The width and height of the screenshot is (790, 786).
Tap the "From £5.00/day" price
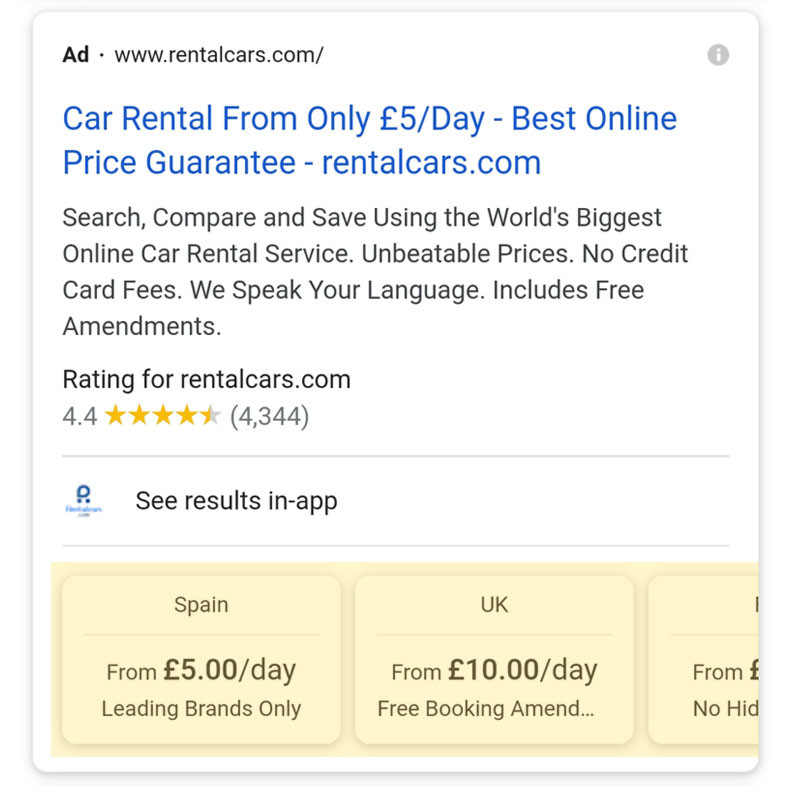201,670
